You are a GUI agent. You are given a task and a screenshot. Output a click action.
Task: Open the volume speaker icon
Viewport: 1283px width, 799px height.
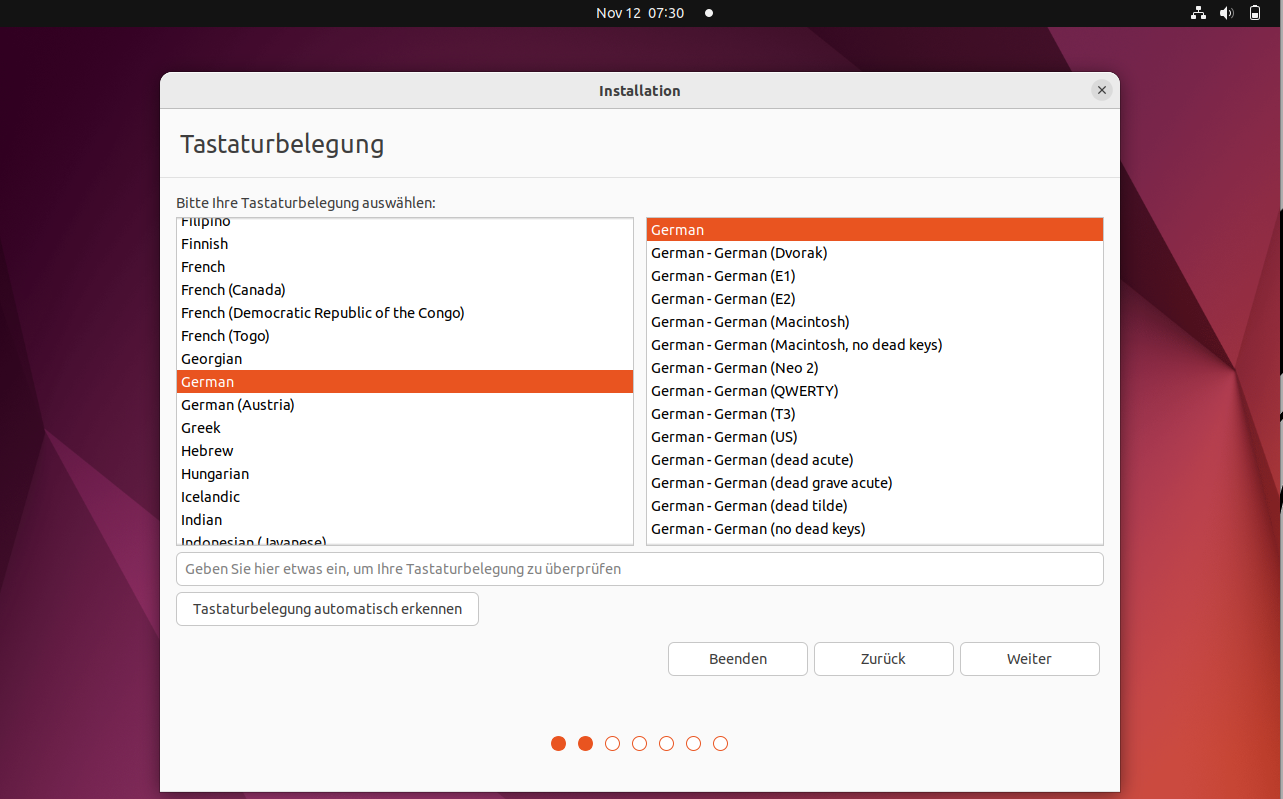tap(1227, 13)
